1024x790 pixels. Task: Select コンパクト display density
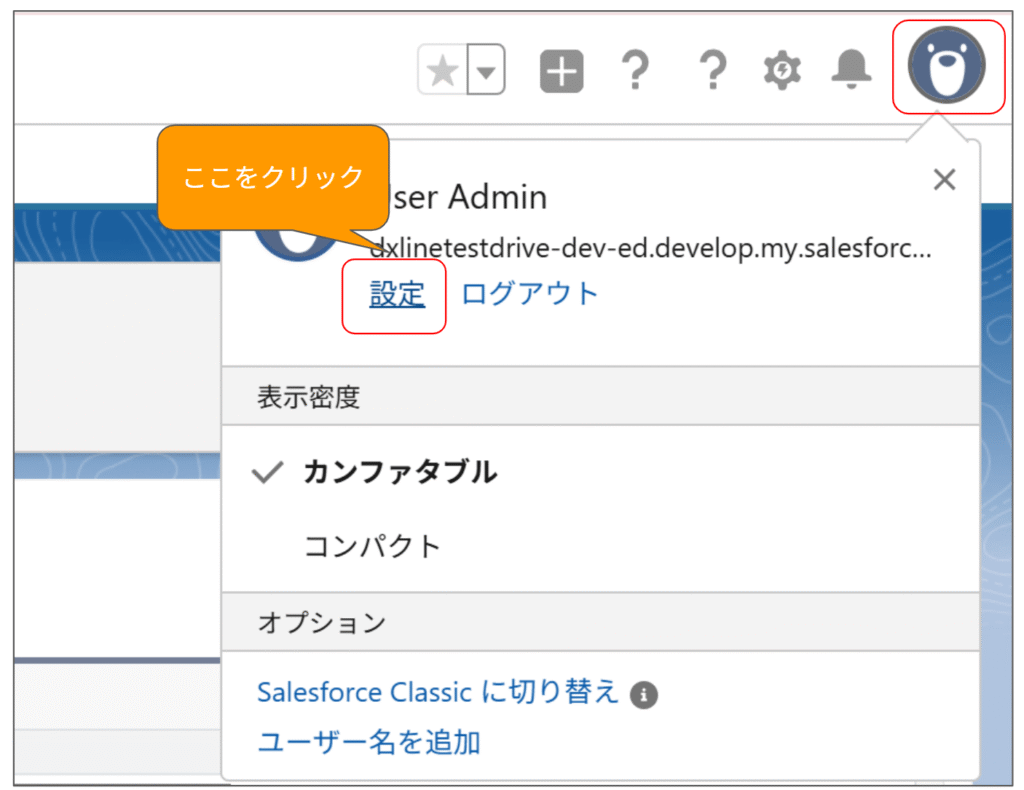tap(372, 547)
